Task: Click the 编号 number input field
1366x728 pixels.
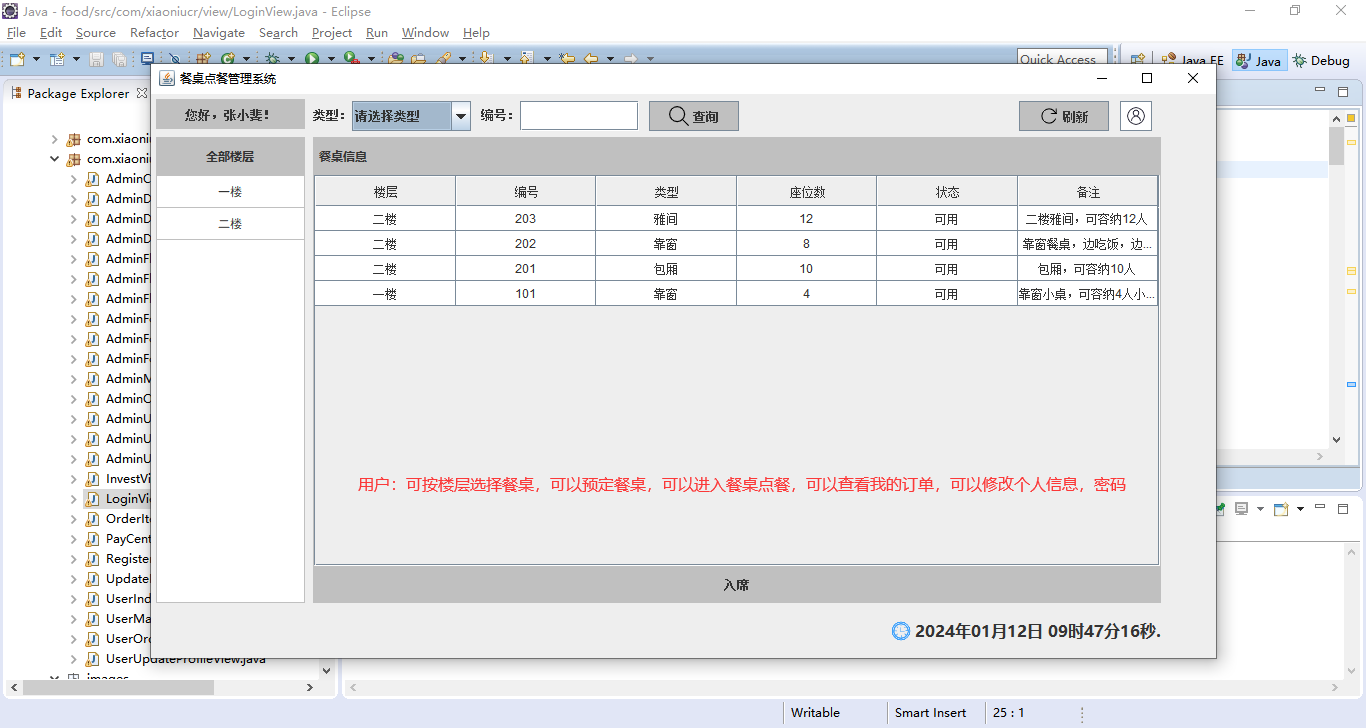Action: [x=579, y=115]
